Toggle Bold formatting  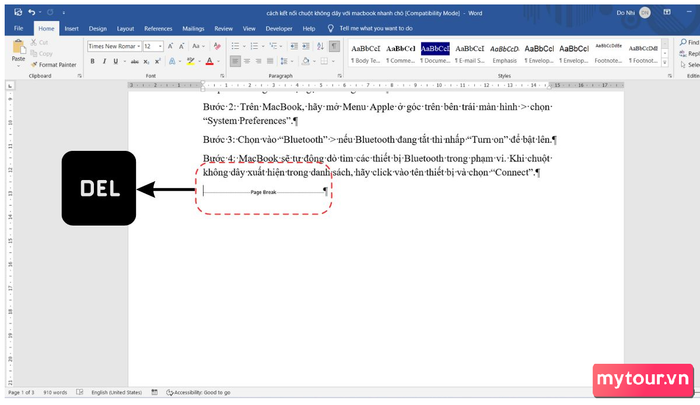tap(92, 62)
